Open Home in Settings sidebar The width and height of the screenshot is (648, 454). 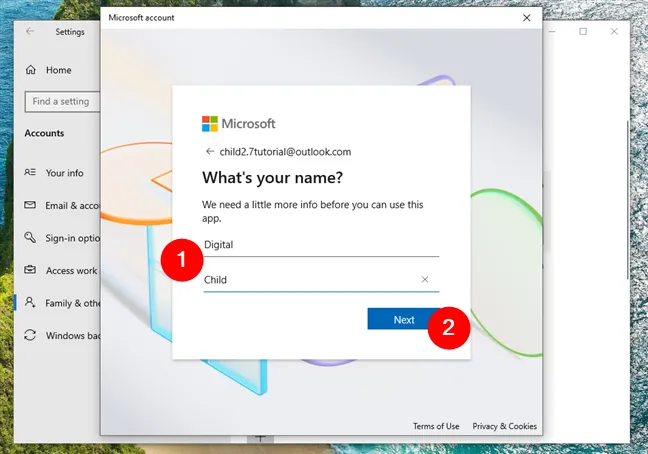59,70
